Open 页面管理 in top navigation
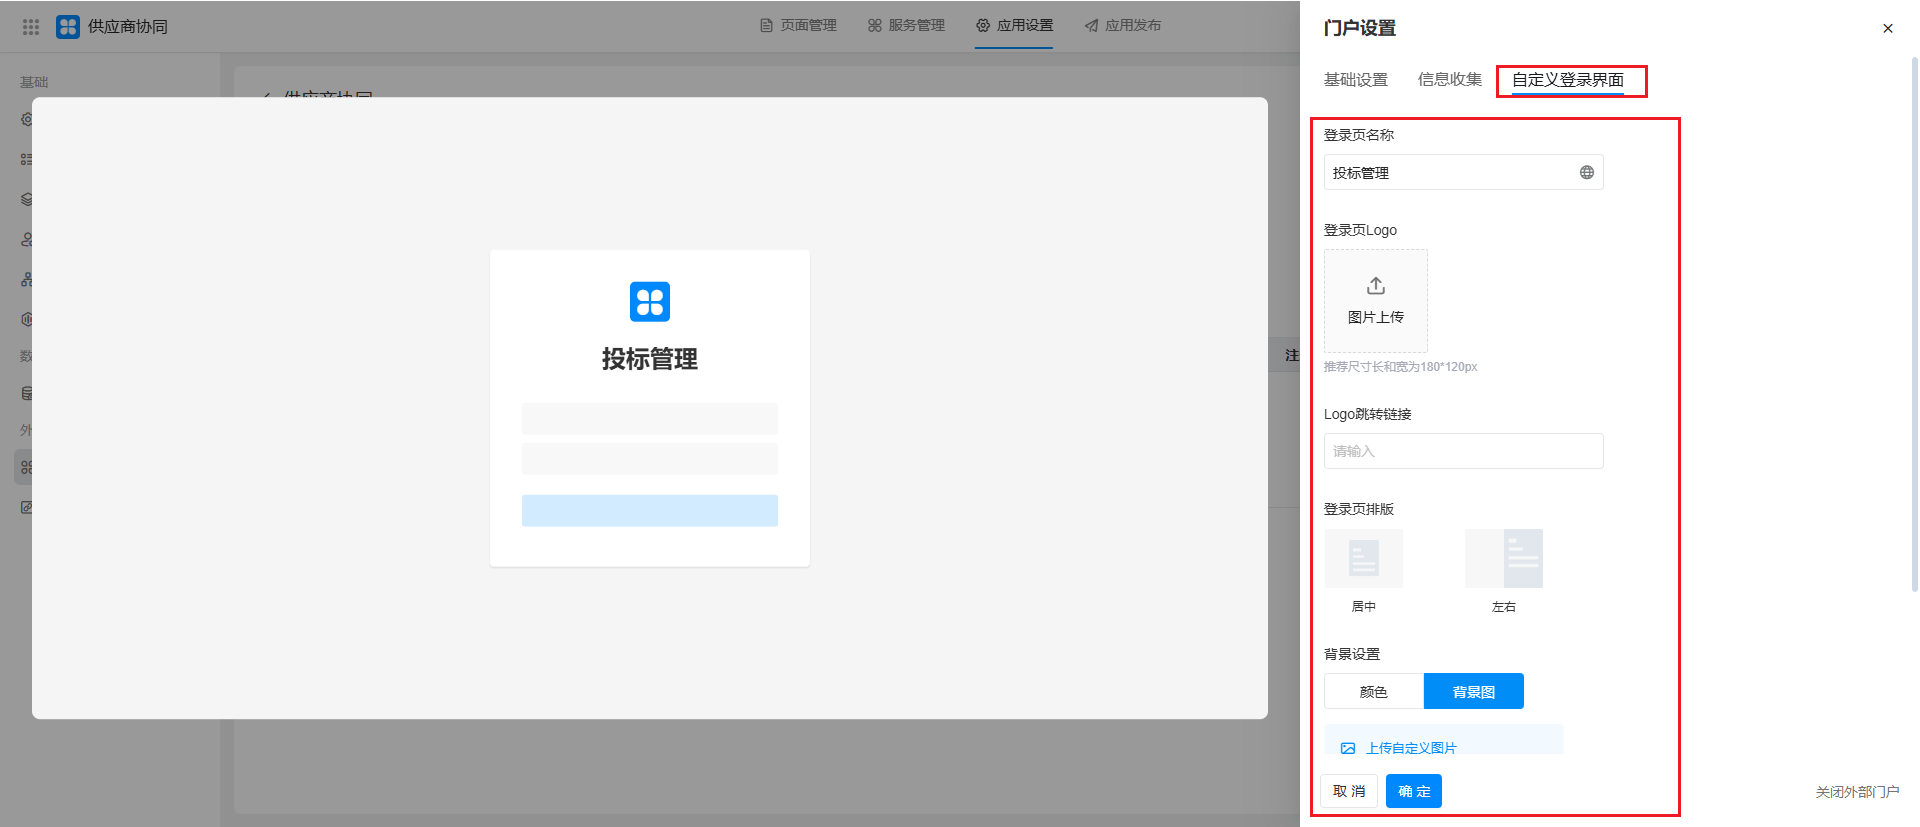 (798, 26)
